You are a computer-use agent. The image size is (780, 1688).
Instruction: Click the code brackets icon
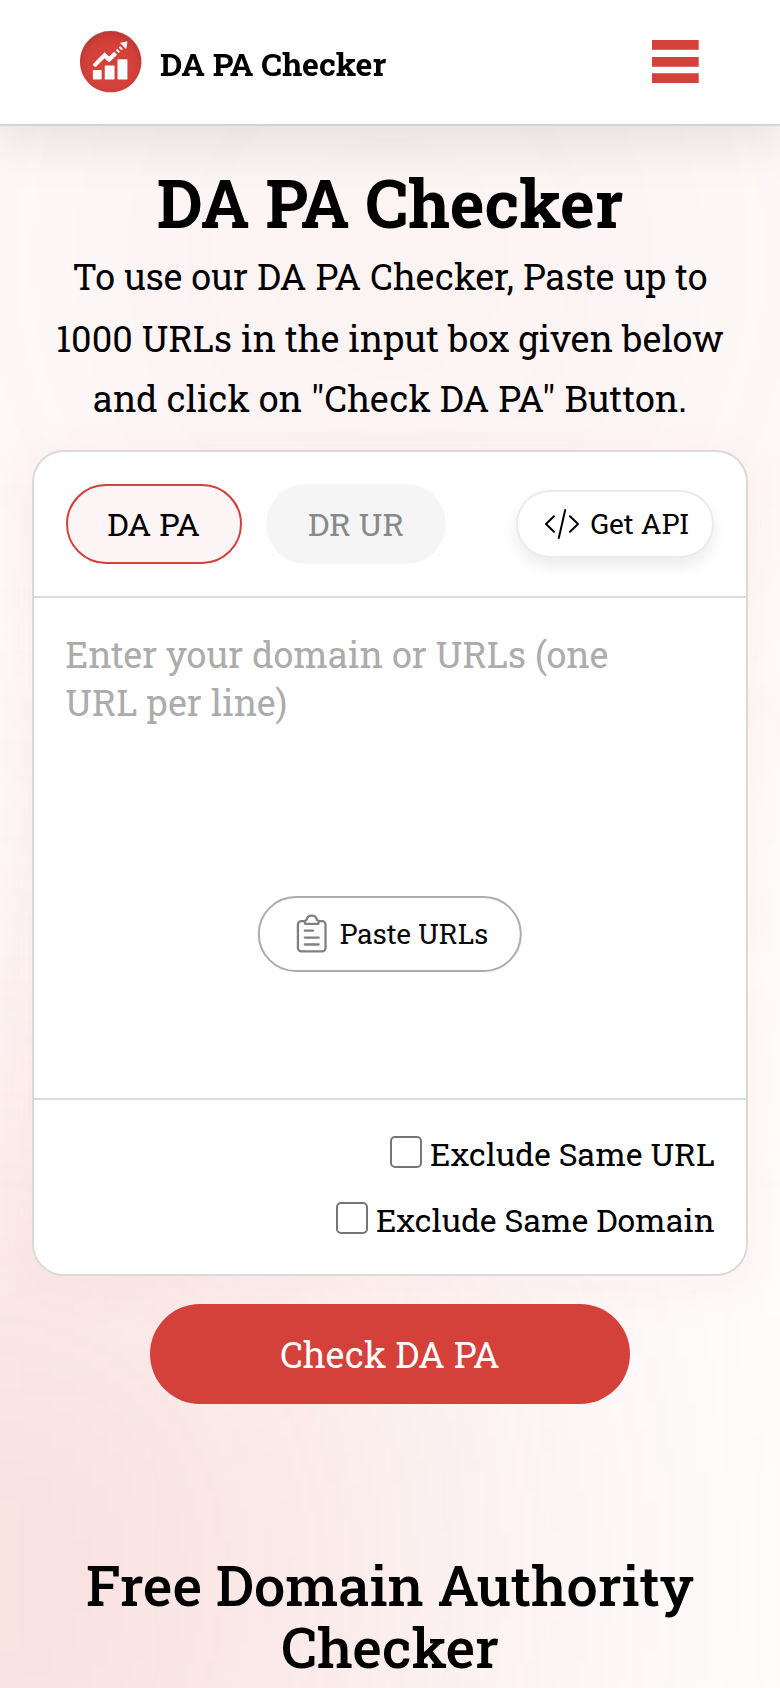561,524
